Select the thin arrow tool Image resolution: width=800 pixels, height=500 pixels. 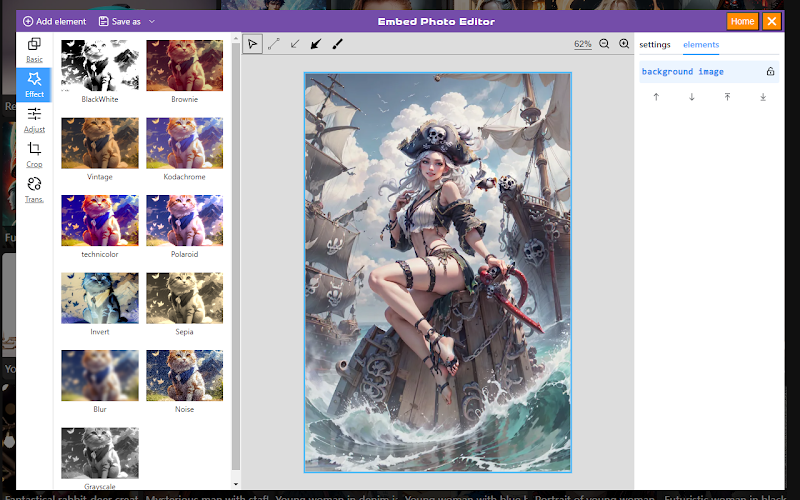click(x=295, y=44)
